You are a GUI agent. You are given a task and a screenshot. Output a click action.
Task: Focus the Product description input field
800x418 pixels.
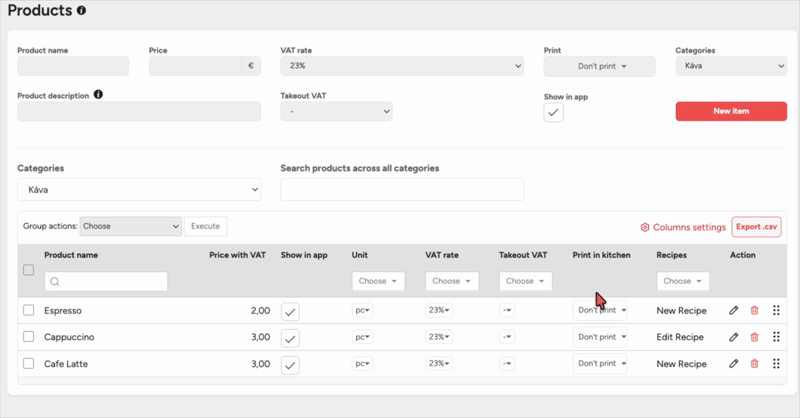[139, 111]
